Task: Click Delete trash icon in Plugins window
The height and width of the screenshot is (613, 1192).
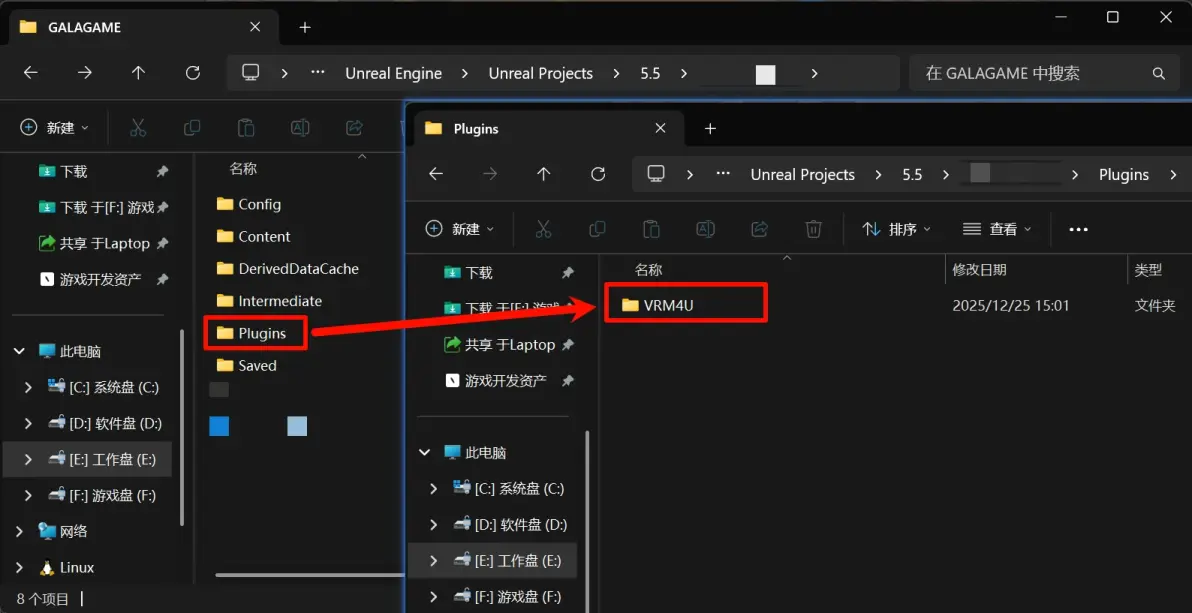Action: point(813,229)
